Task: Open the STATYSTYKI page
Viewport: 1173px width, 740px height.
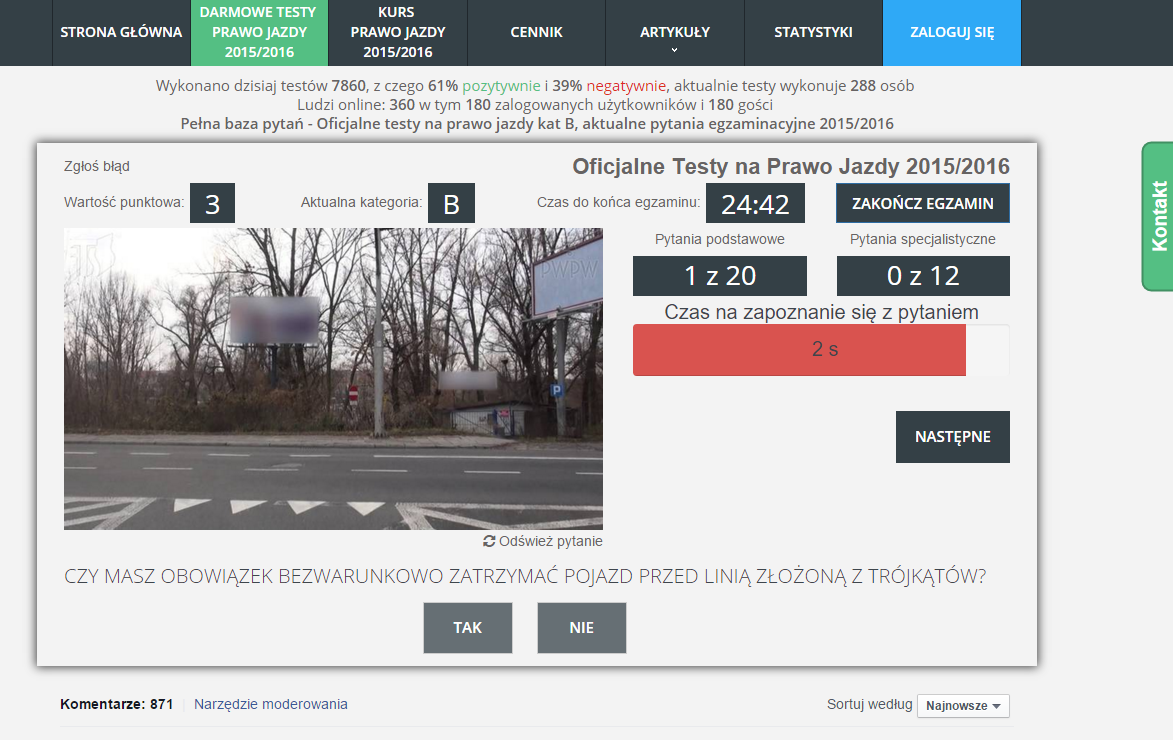Action: pos(813,33)
